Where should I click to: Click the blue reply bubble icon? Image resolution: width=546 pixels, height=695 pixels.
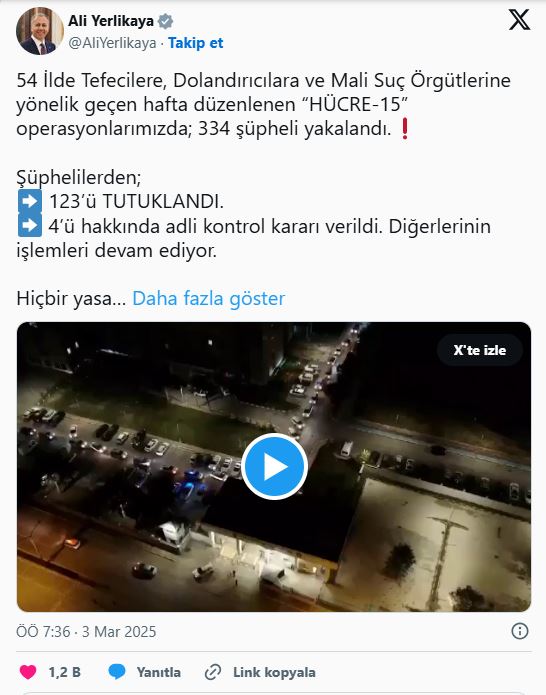pyautogui.click(x=117, y=672)
